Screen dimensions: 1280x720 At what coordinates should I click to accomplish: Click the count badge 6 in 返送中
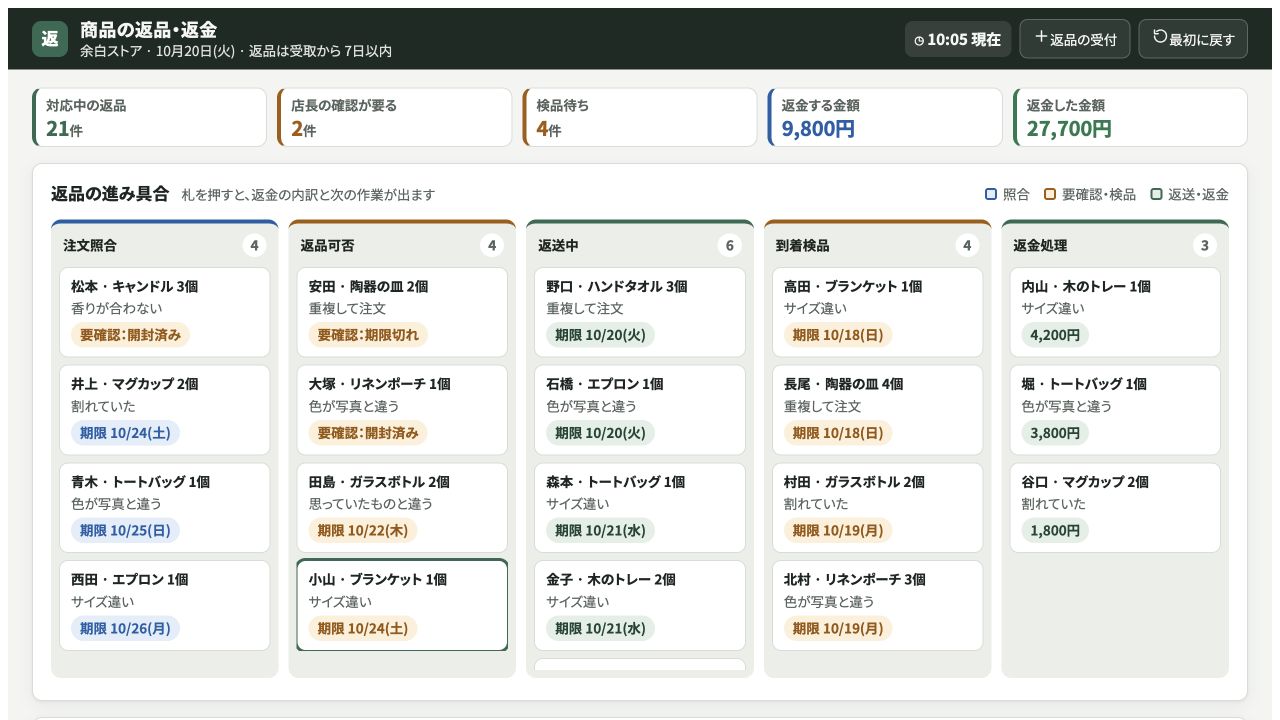tap(729, 245)
